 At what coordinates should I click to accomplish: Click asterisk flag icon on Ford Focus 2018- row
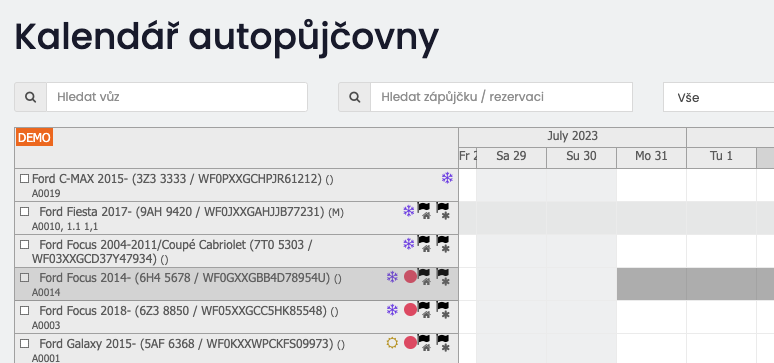coord(443,310)
